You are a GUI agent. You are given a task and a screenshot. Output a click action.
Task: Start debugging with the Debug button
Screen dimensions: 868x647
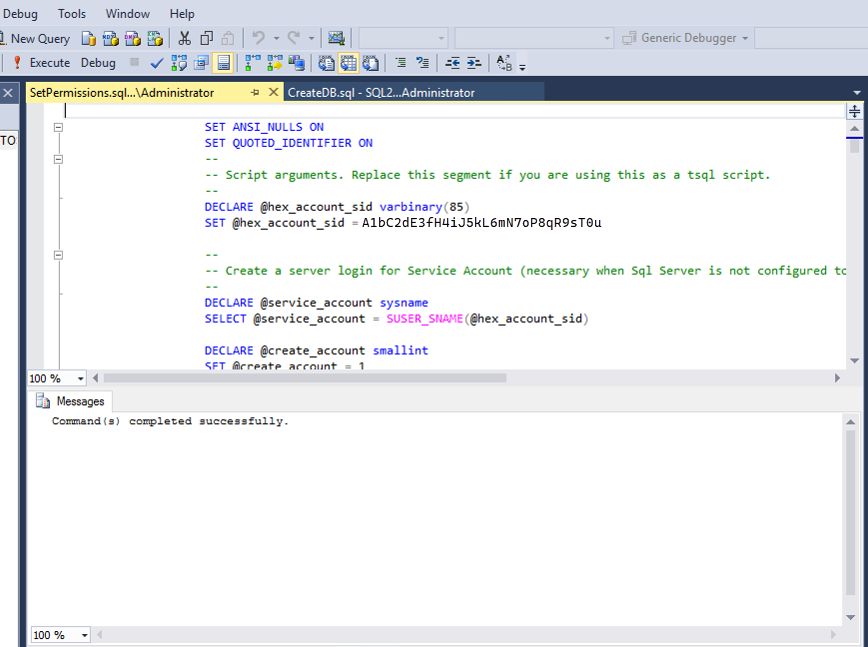(x=97, y=62)
